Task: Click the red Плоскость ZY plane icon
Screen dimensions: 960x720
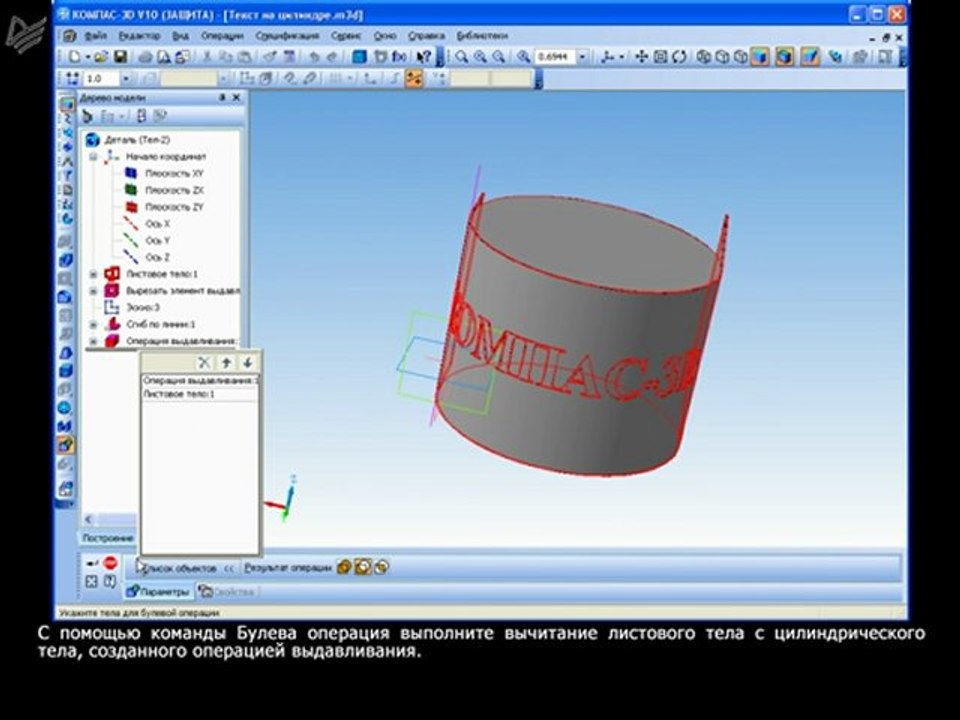Action: point(131,207)
